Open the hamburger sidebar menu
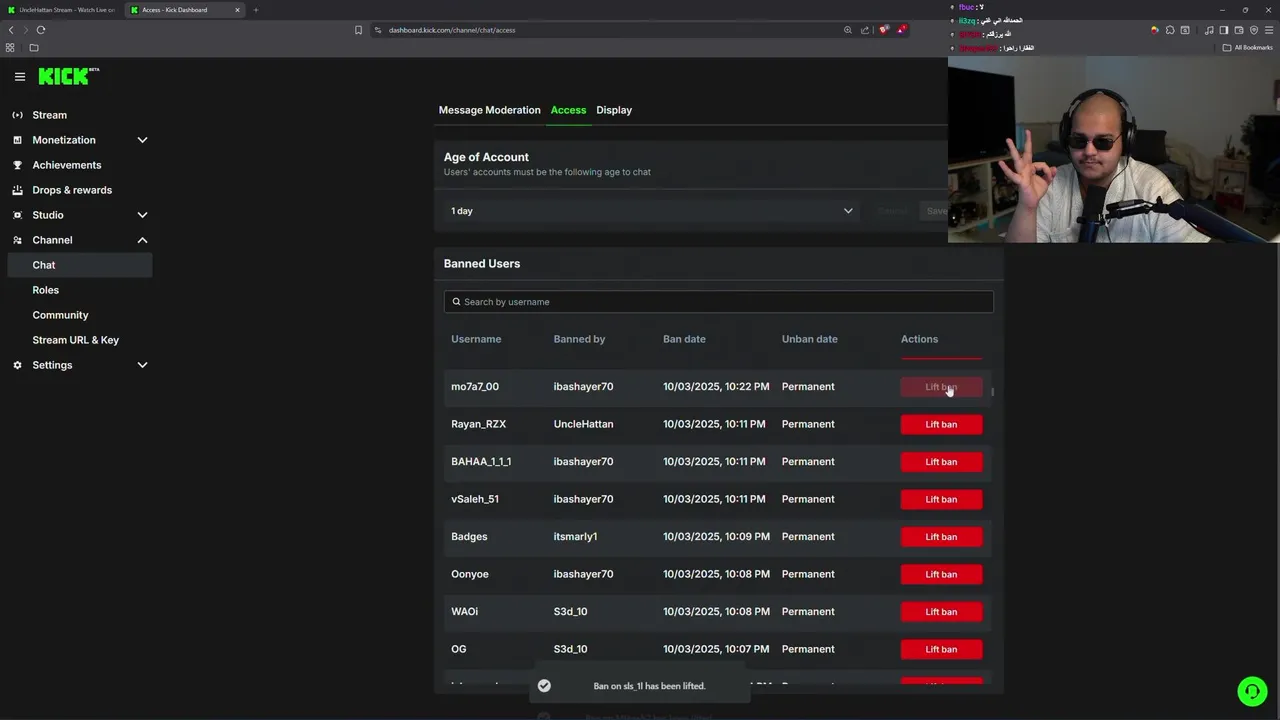Image resolution: width=1280 pixels, height=720 pixels. (x=19, y=76)
